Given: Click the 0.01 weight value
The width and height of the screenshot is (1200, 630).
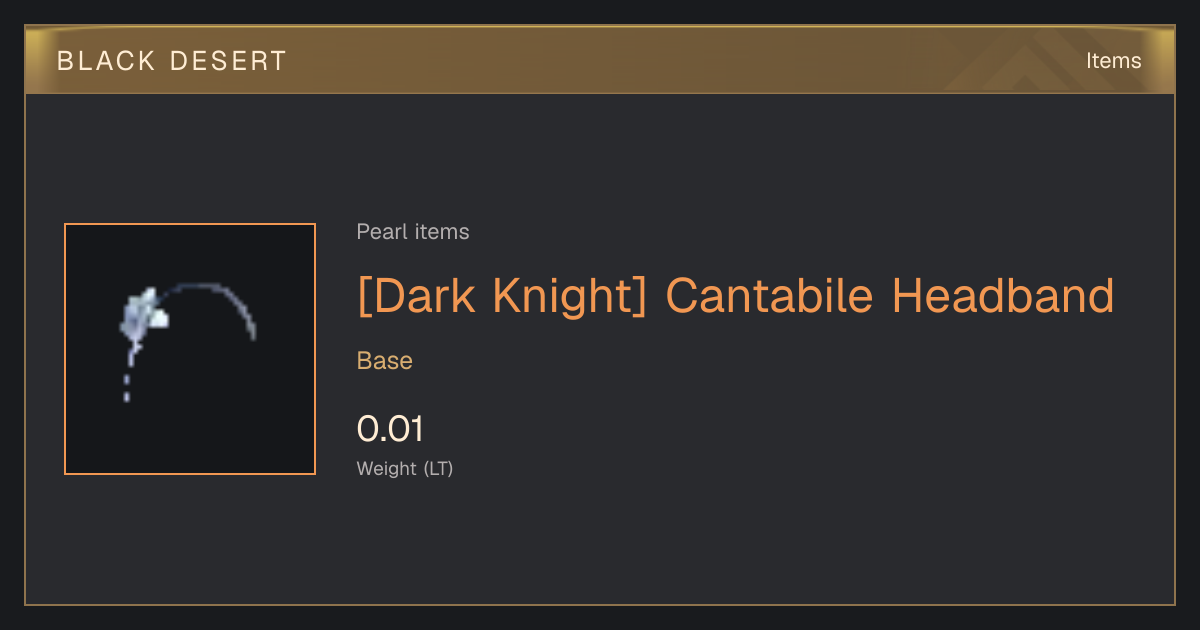Looking at the screenshot, I should click(391, 429).
